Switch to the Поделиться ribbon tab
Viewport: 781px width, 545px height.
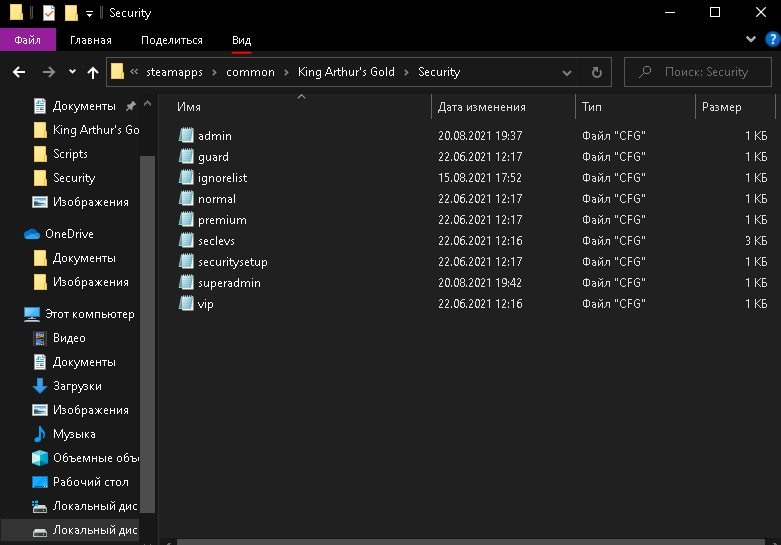tap(172, 40)
